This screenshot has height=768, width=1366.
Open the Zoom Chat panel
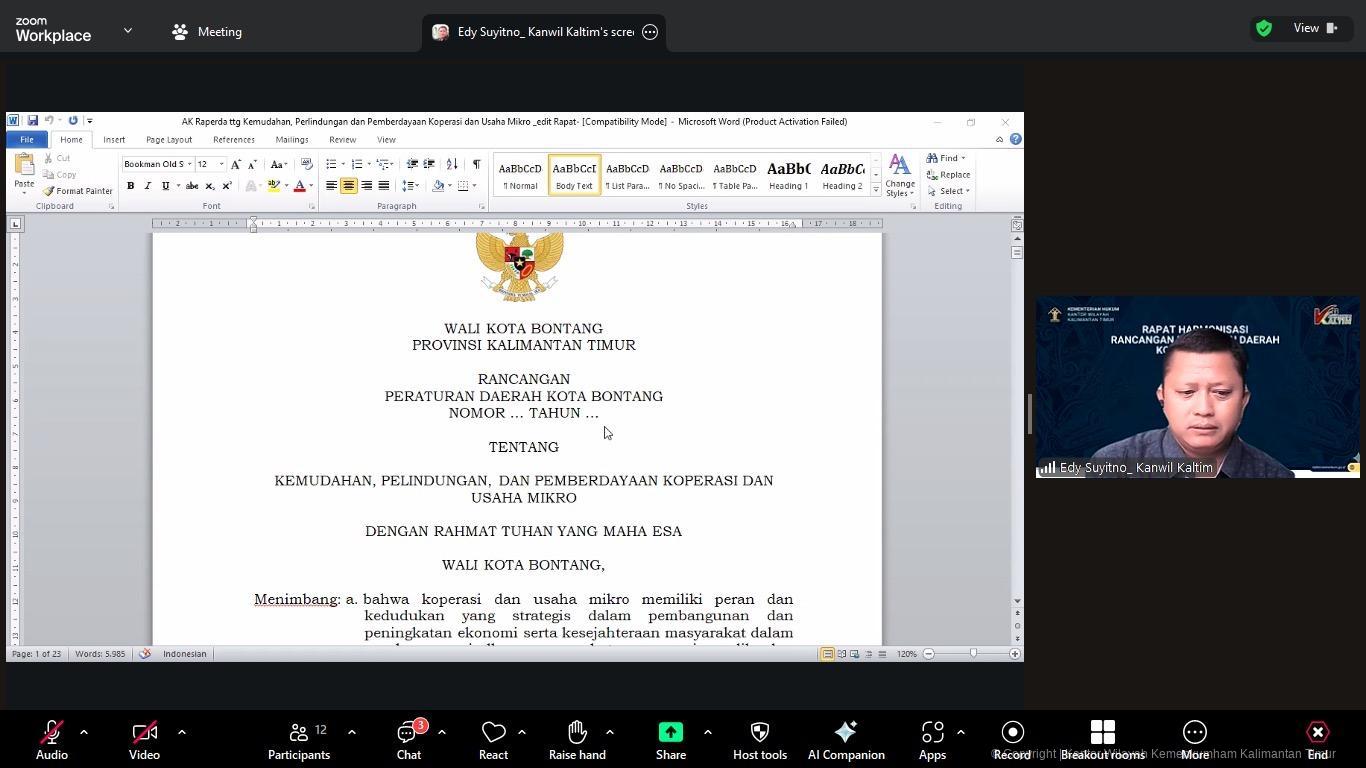[x=408, y=741]
